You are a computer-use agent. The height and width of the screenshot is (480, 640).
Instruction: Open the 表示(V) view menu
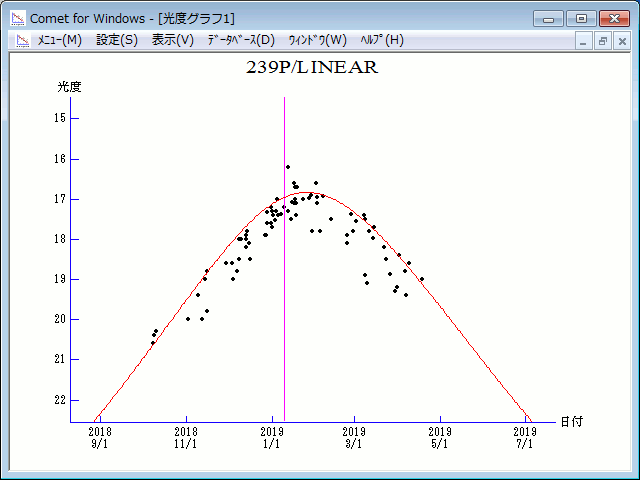(x=173, y=40)
